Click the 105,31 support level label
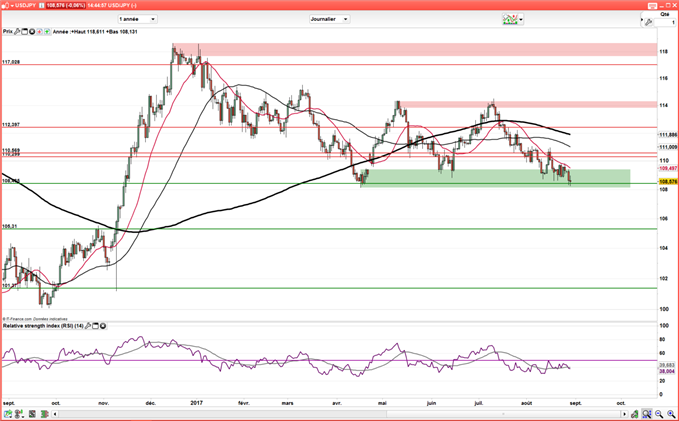 (10, 227)
